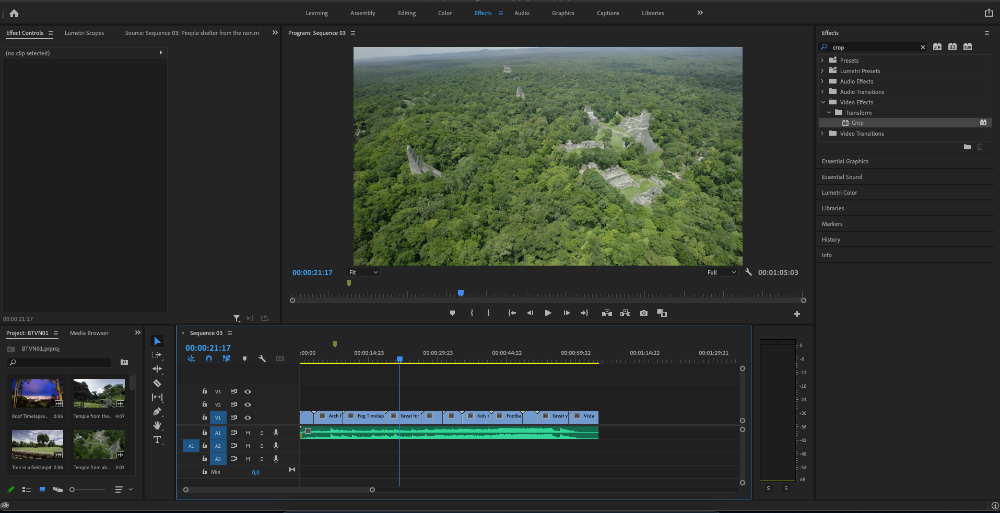Click the Extract button
1000x513 pixels.
(625, 313)
